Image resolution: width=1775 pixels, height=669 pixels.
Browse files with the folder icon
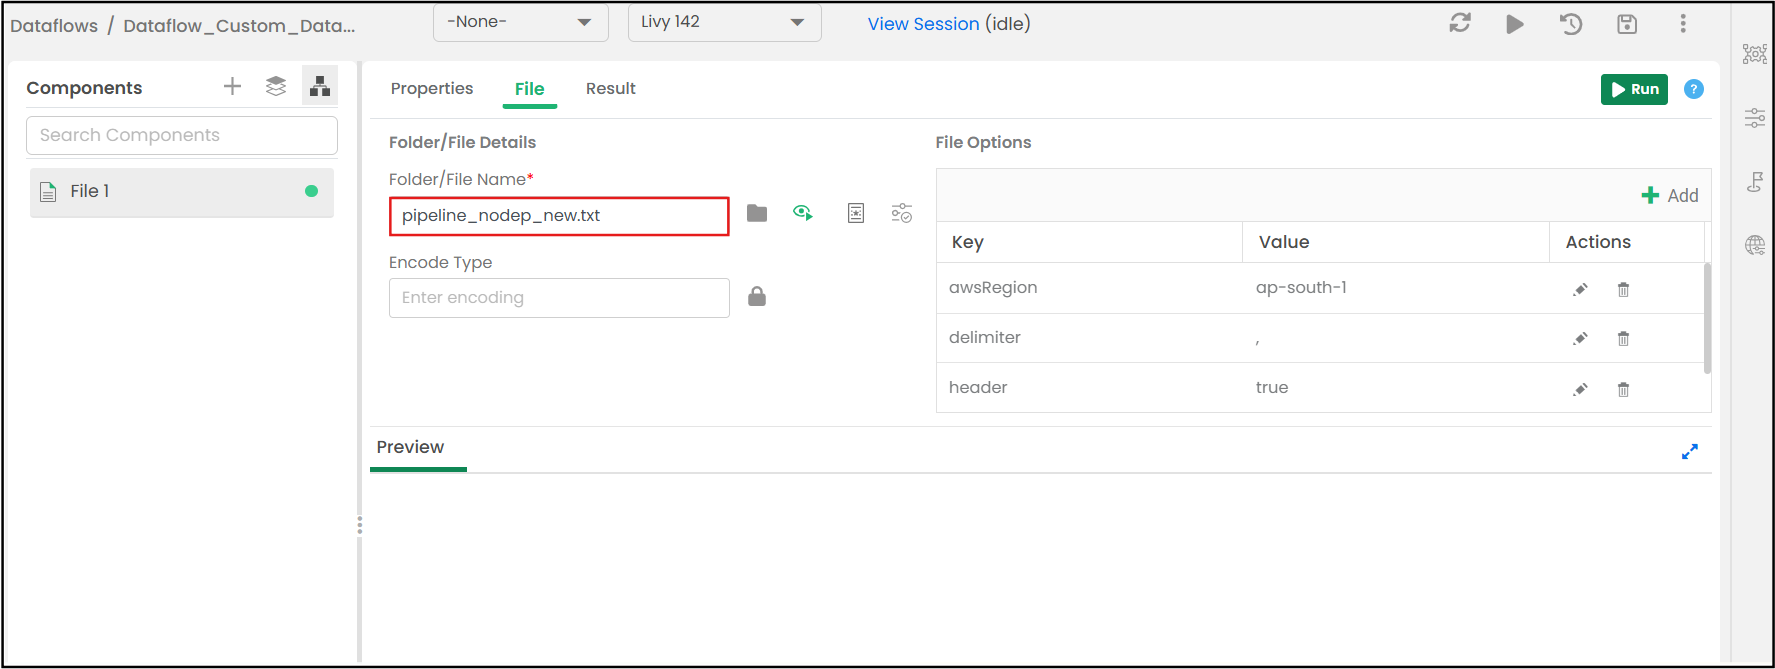point(757,214)
